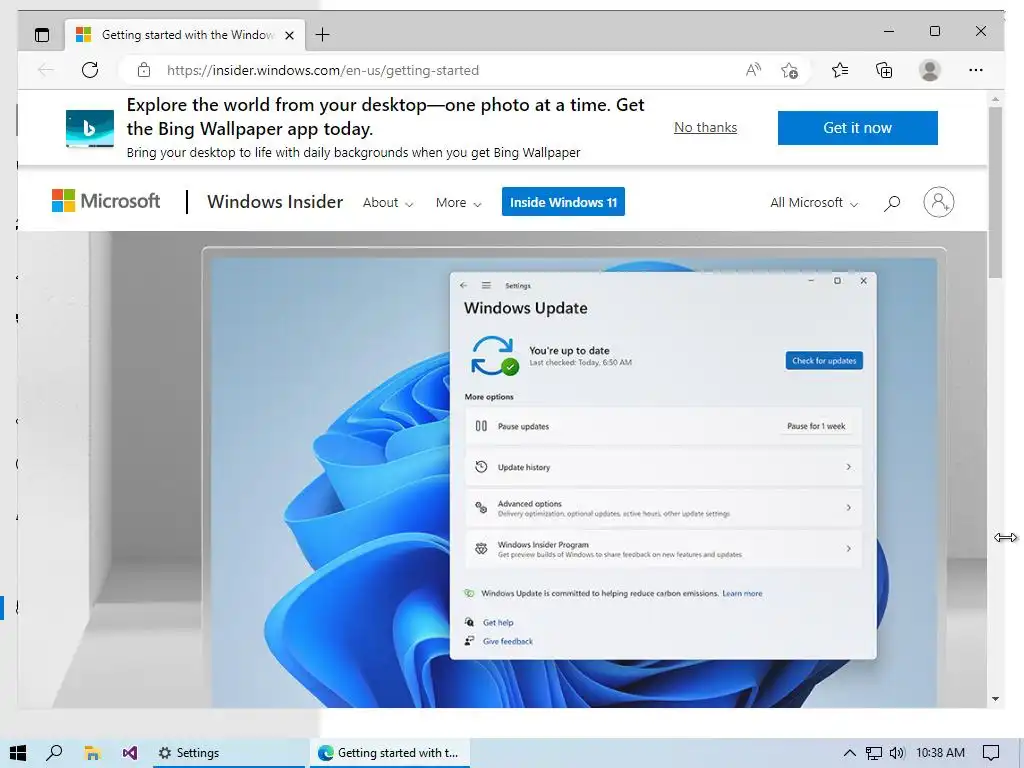Viewport: 1024px width, 768px height.
Task: Click the sign-in account icon
Action: point(938,202)
